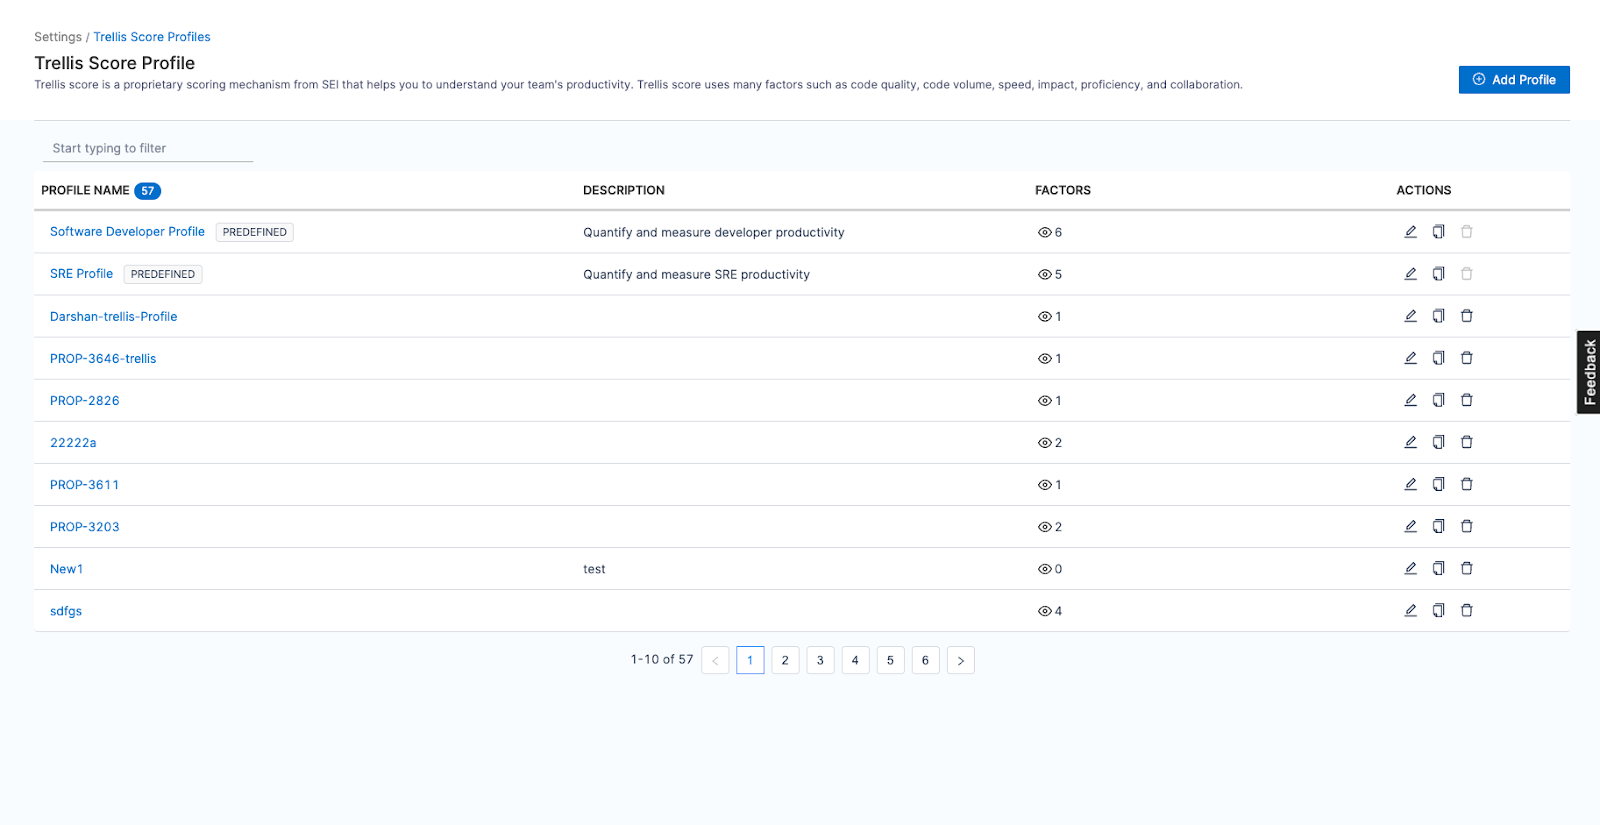1600x825 pixels.
Task: Go to previous page arrow
Action: (x=715, y=660)
